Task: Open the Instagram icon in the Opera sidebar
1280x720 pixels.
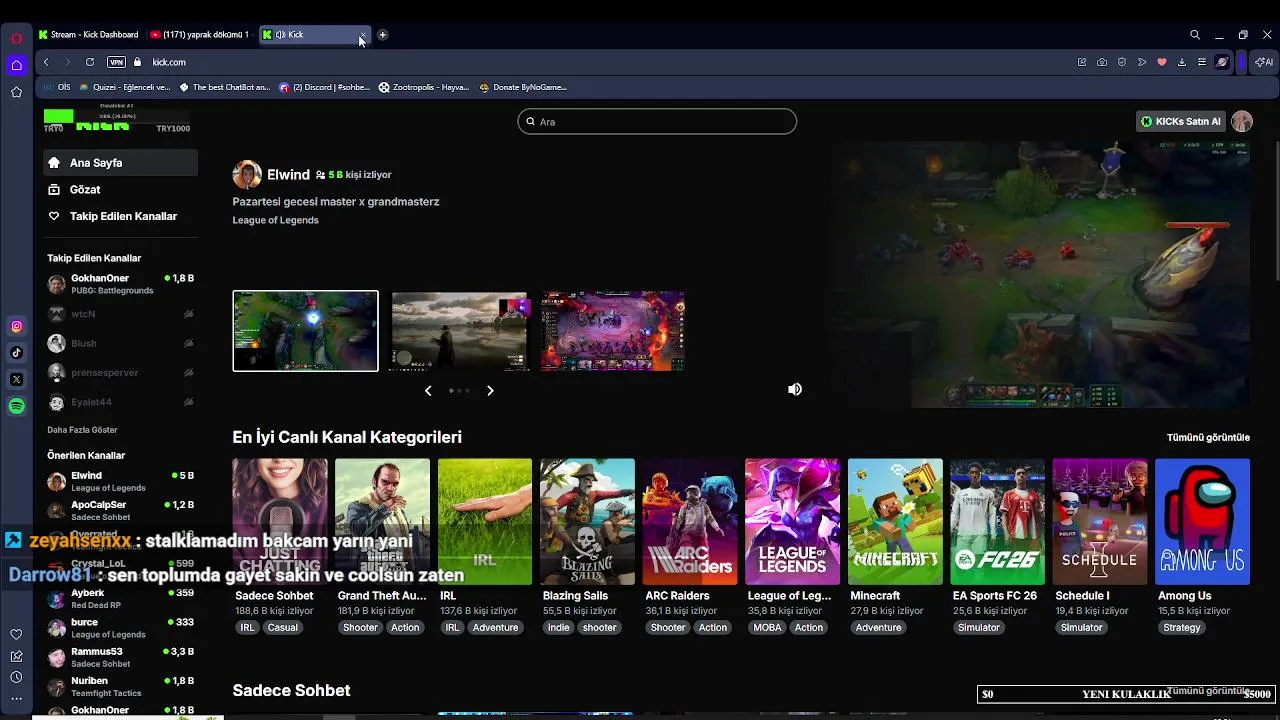Action: (x=16, y=326)
